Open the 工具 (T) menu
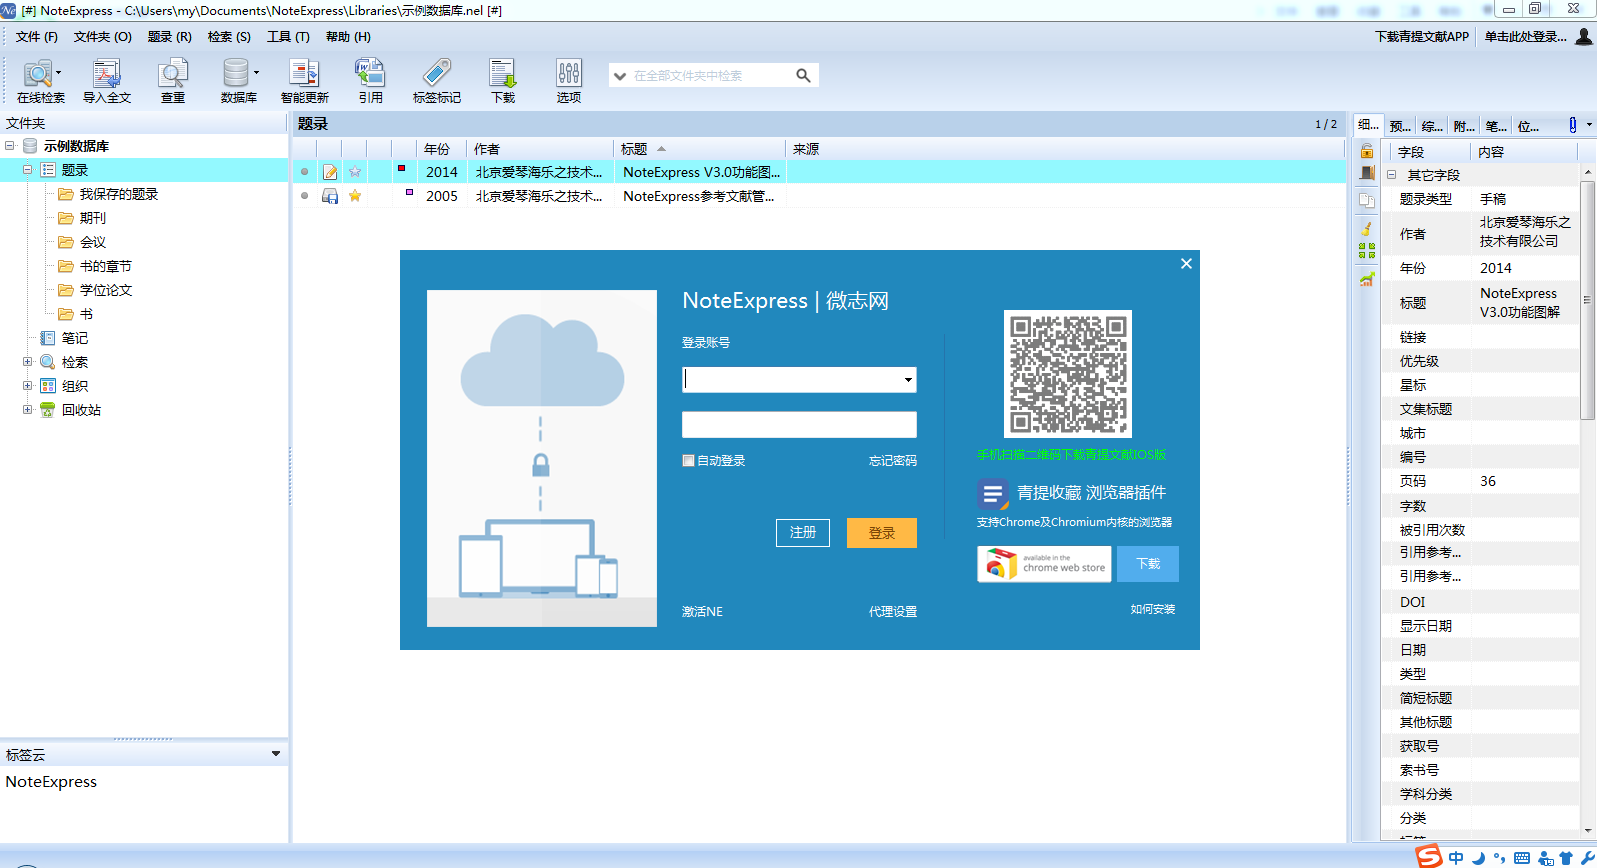Screen dimensions: 1597x868 coord(288,37)
